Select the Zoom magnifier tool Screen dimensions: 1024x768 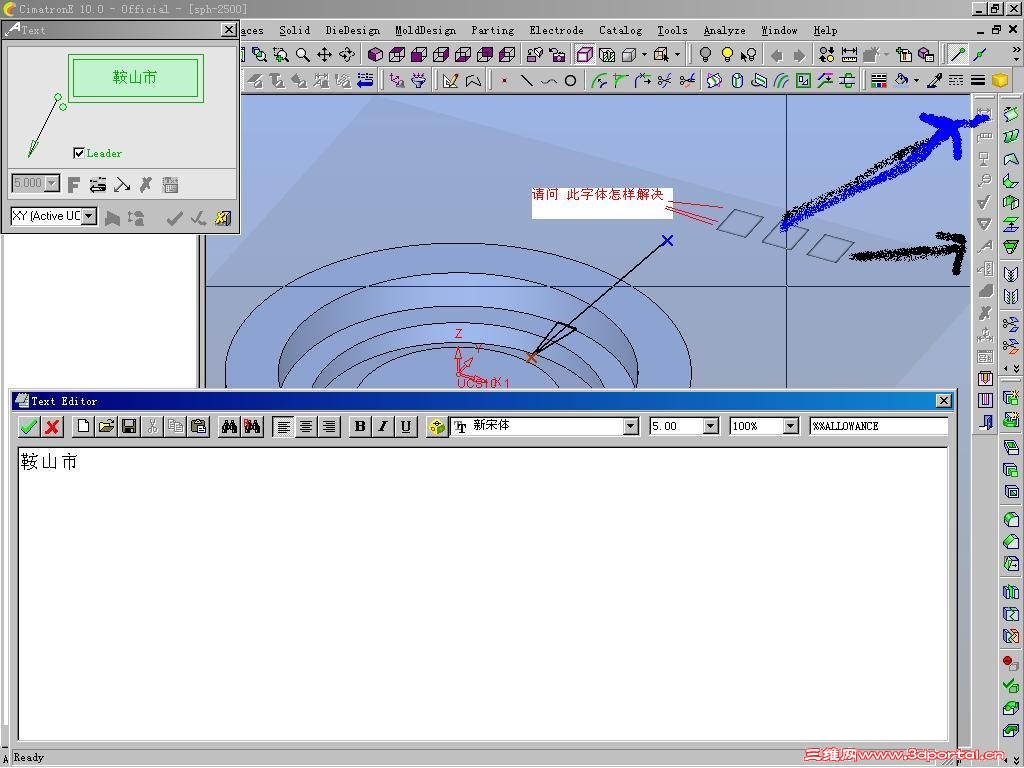coord(302,55)
